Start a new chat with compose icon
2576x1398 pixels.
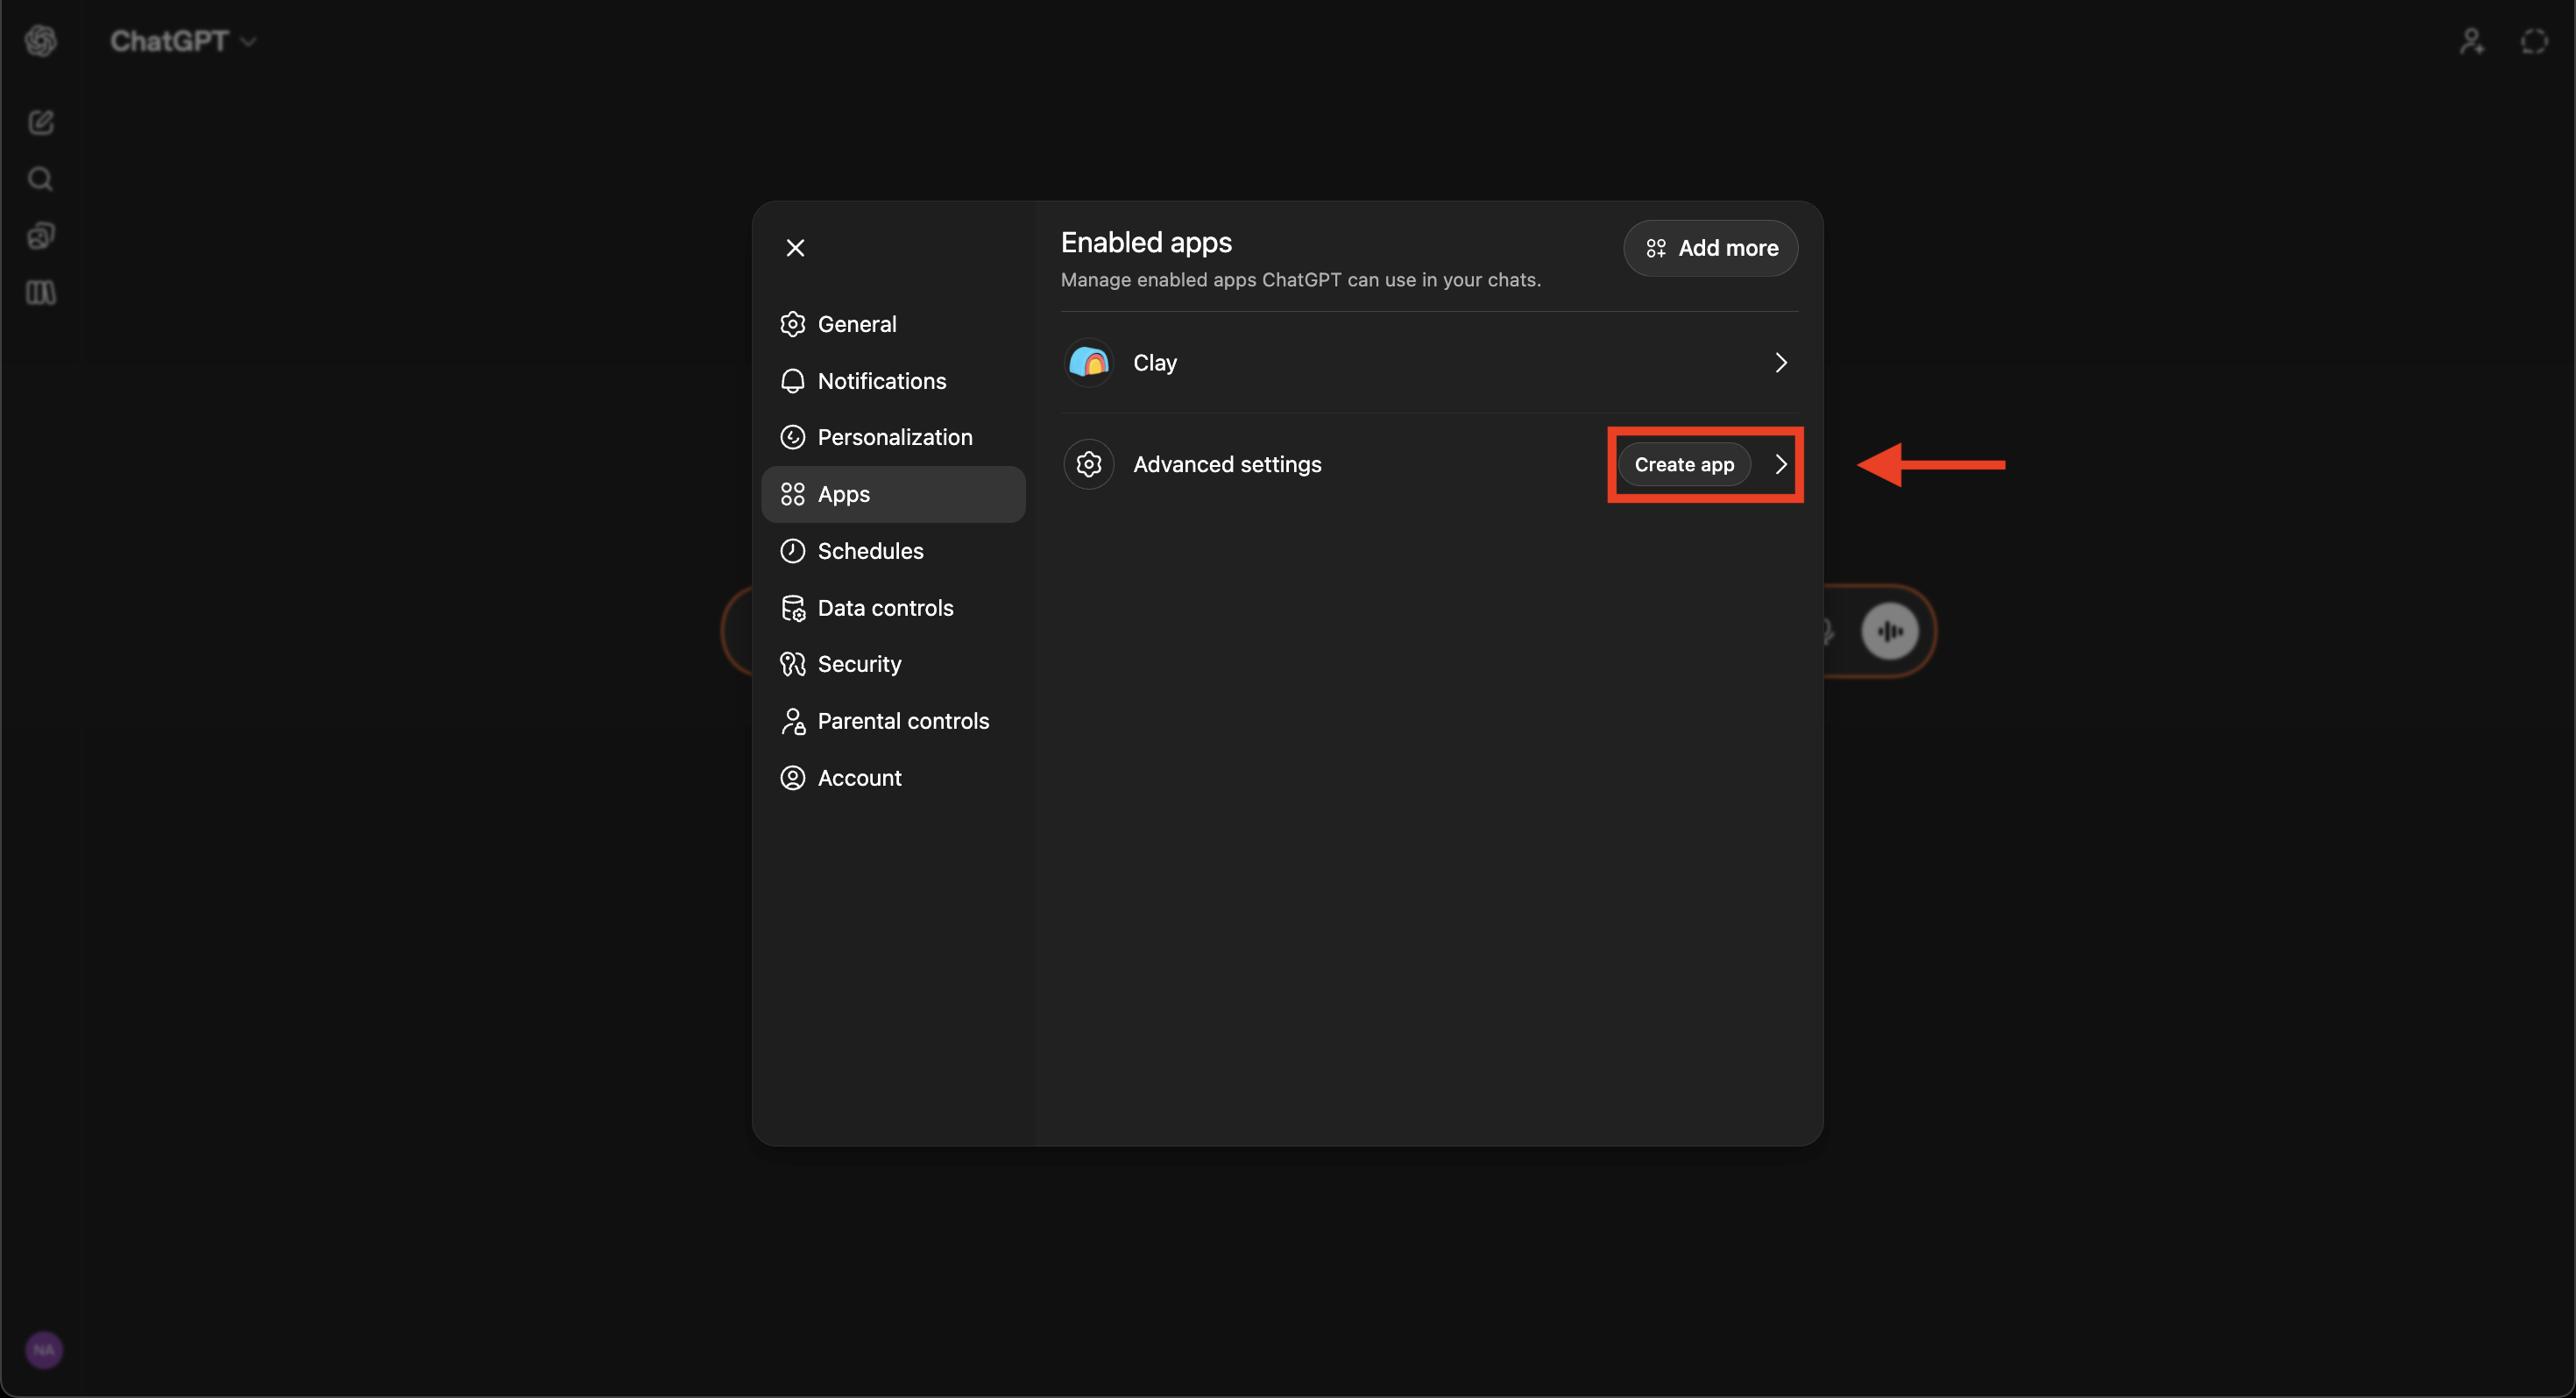41,122
